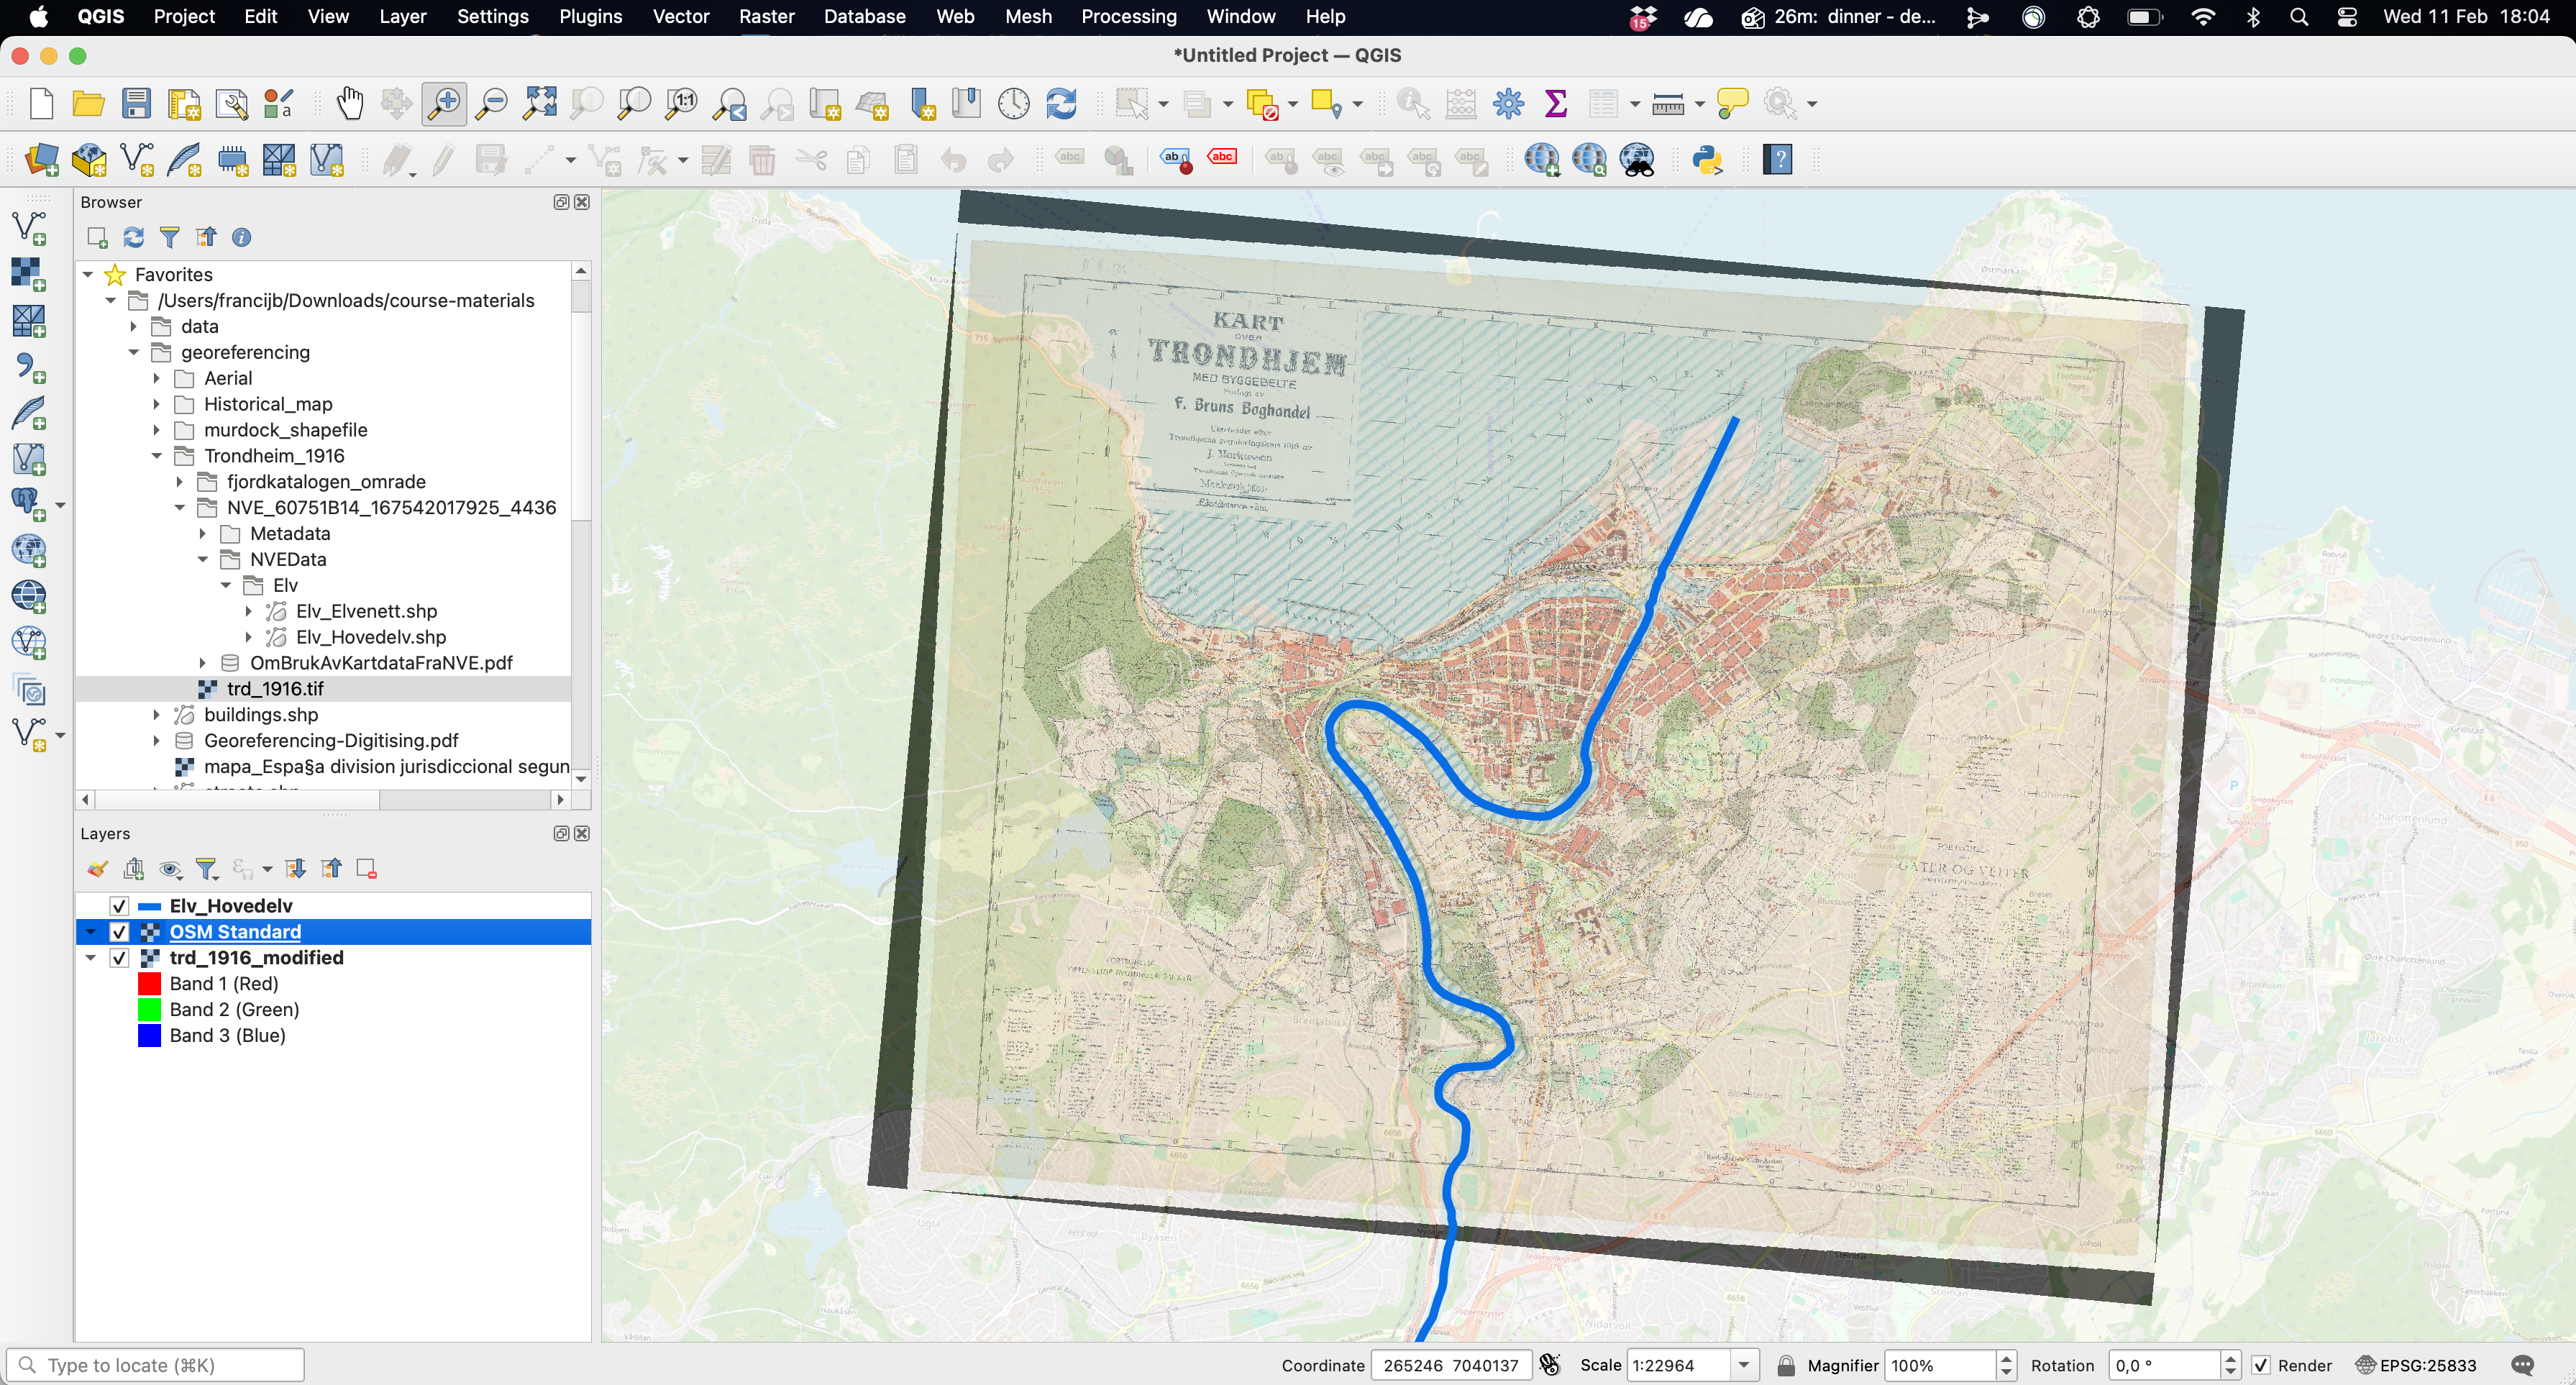Open the Processing Toolbox gear icon
Image resolution: width=2576 pixels, height=1385 pixels.
(1508, 104)
